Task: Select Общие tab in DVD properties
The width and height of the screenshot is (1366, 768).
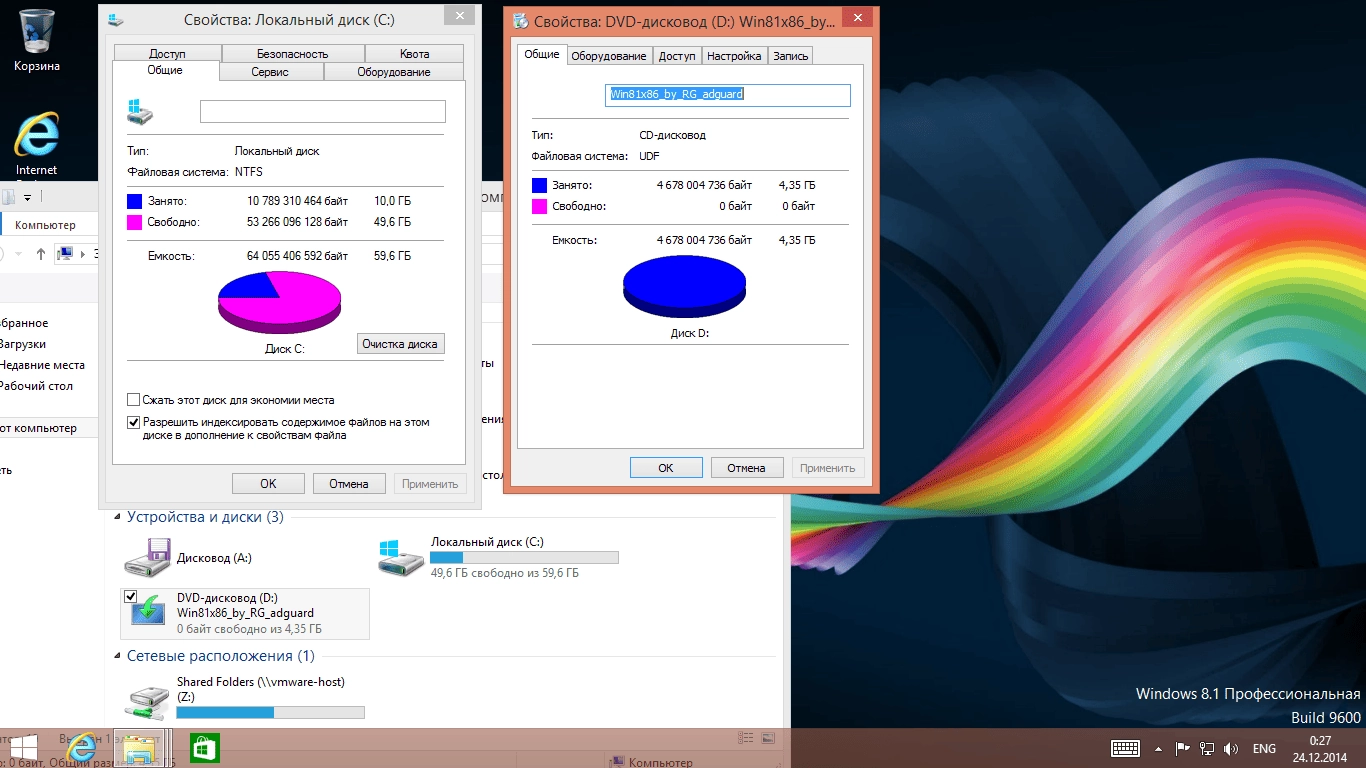Action: [542, 54]
